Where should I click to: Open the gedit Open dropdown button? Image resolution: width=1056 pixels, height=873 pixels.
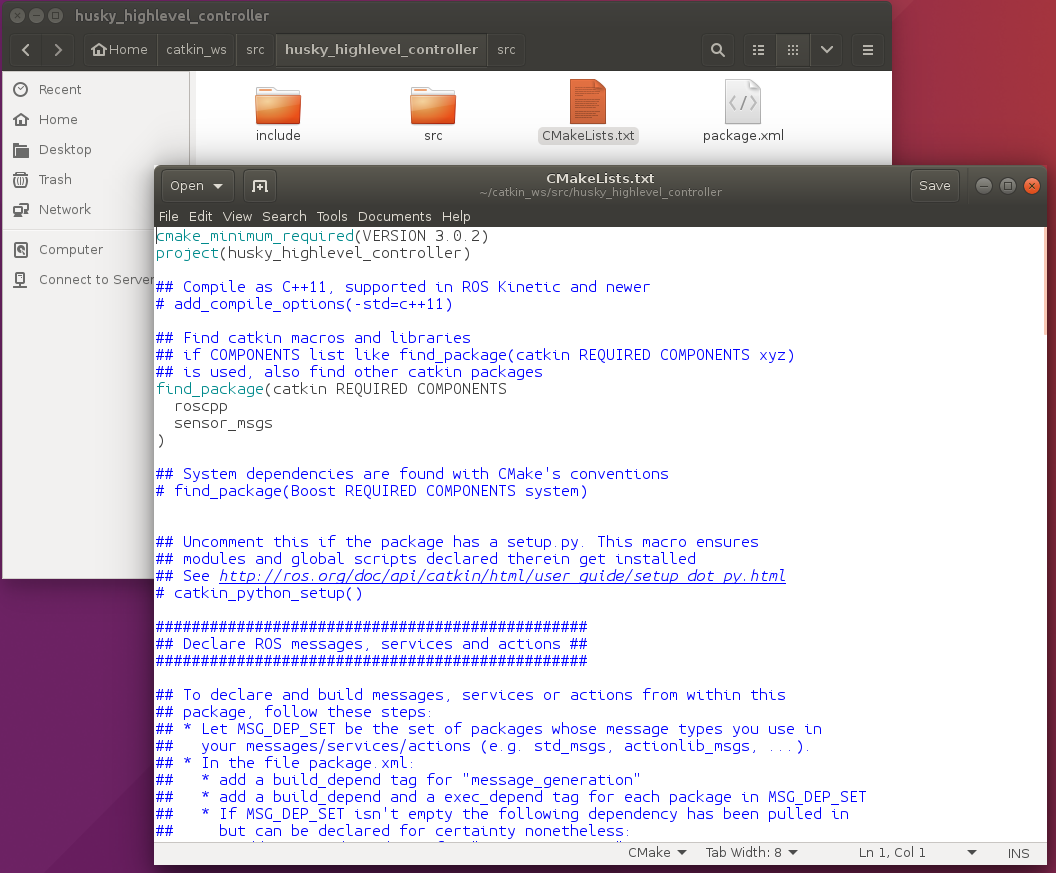click(x=197, y=186)
